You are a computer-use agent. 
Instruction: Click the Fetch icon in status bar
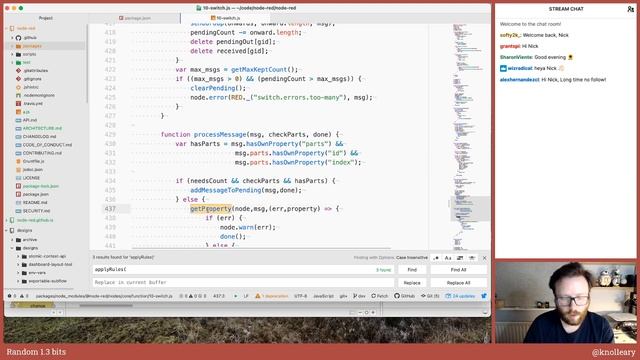(x=373, y=296)
